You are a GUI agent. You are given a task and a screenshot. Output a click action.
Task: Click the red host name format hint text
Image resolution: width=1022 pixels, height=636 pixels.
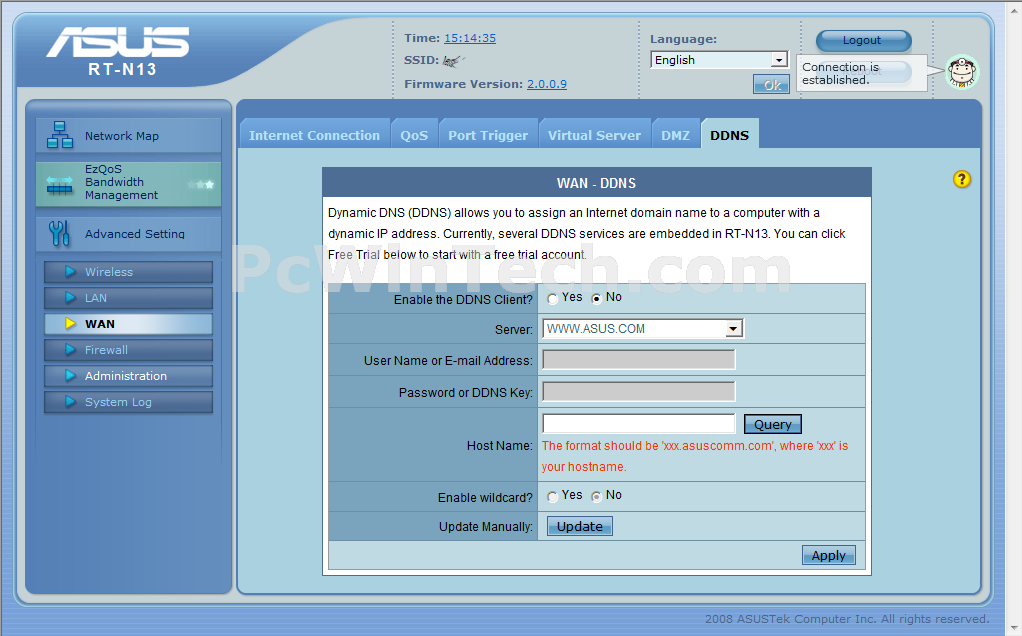coord(695,456)
